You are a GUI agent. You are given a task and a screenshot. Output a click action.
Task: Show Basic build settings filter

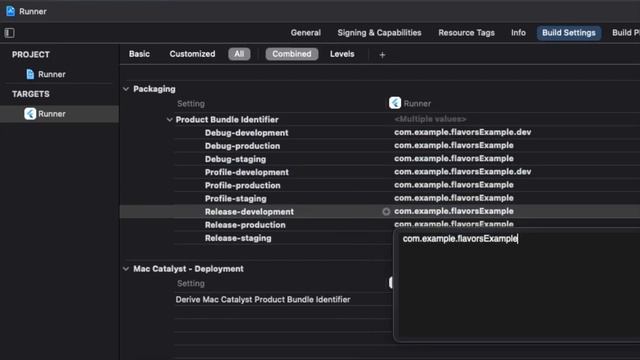(x=139, y=54)
